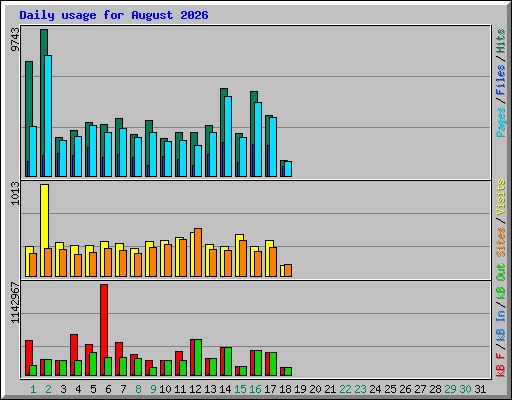The width and height of the screenshot is (512, 400).
Task: Click day 2 on the axis
Action: 48,389
